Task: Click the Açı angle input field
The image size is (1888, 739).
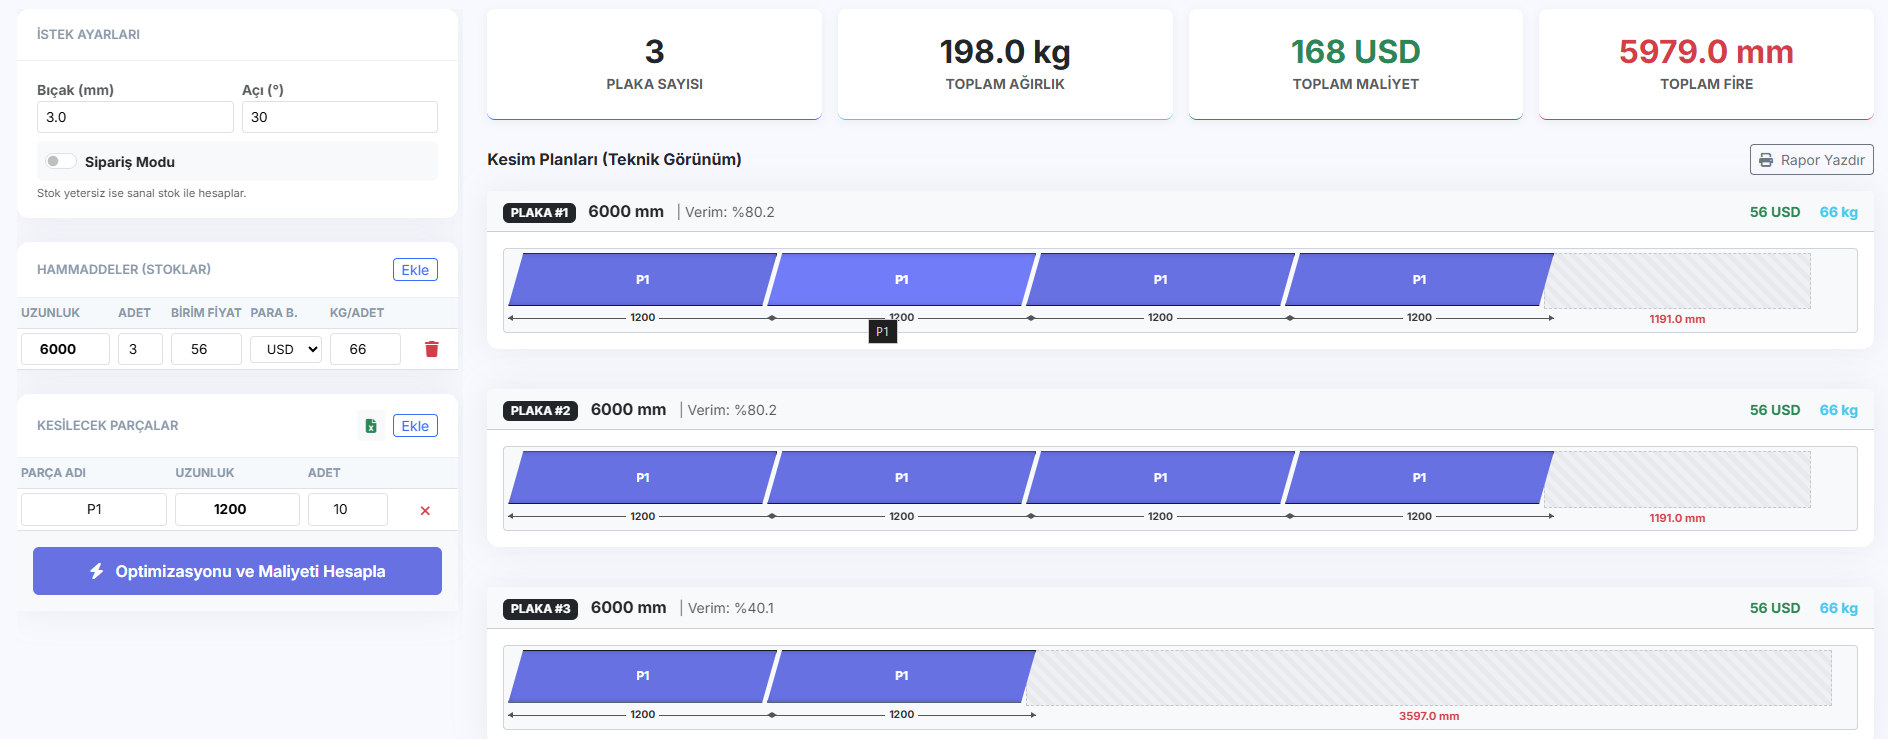Action: click(x=339, y=117)
